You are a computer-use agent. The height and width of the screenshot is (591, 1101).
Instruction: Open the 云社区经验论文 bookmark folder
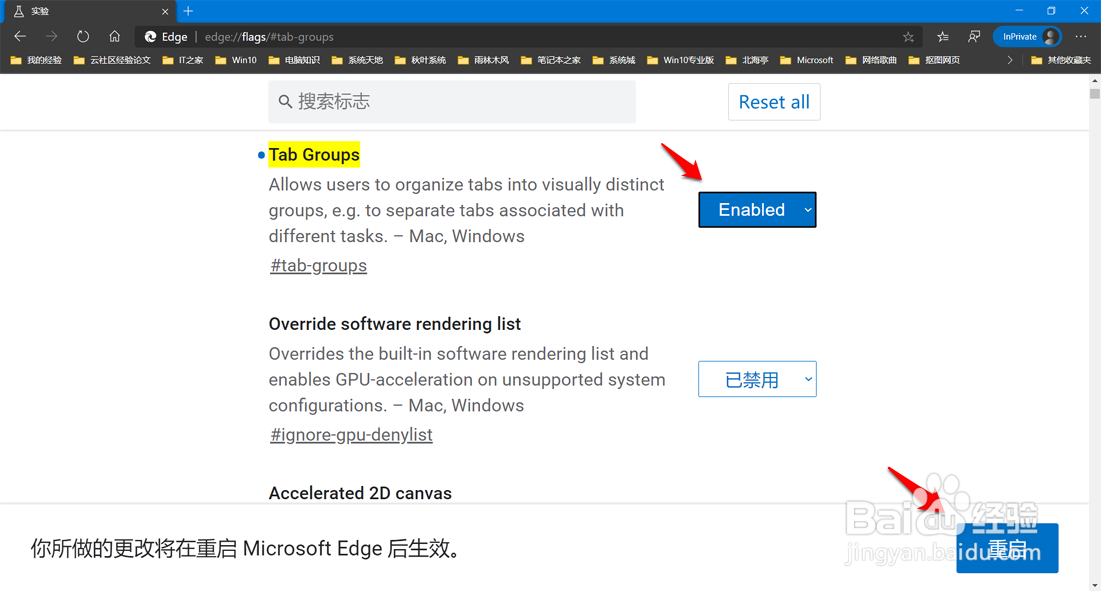click(112, 60)
